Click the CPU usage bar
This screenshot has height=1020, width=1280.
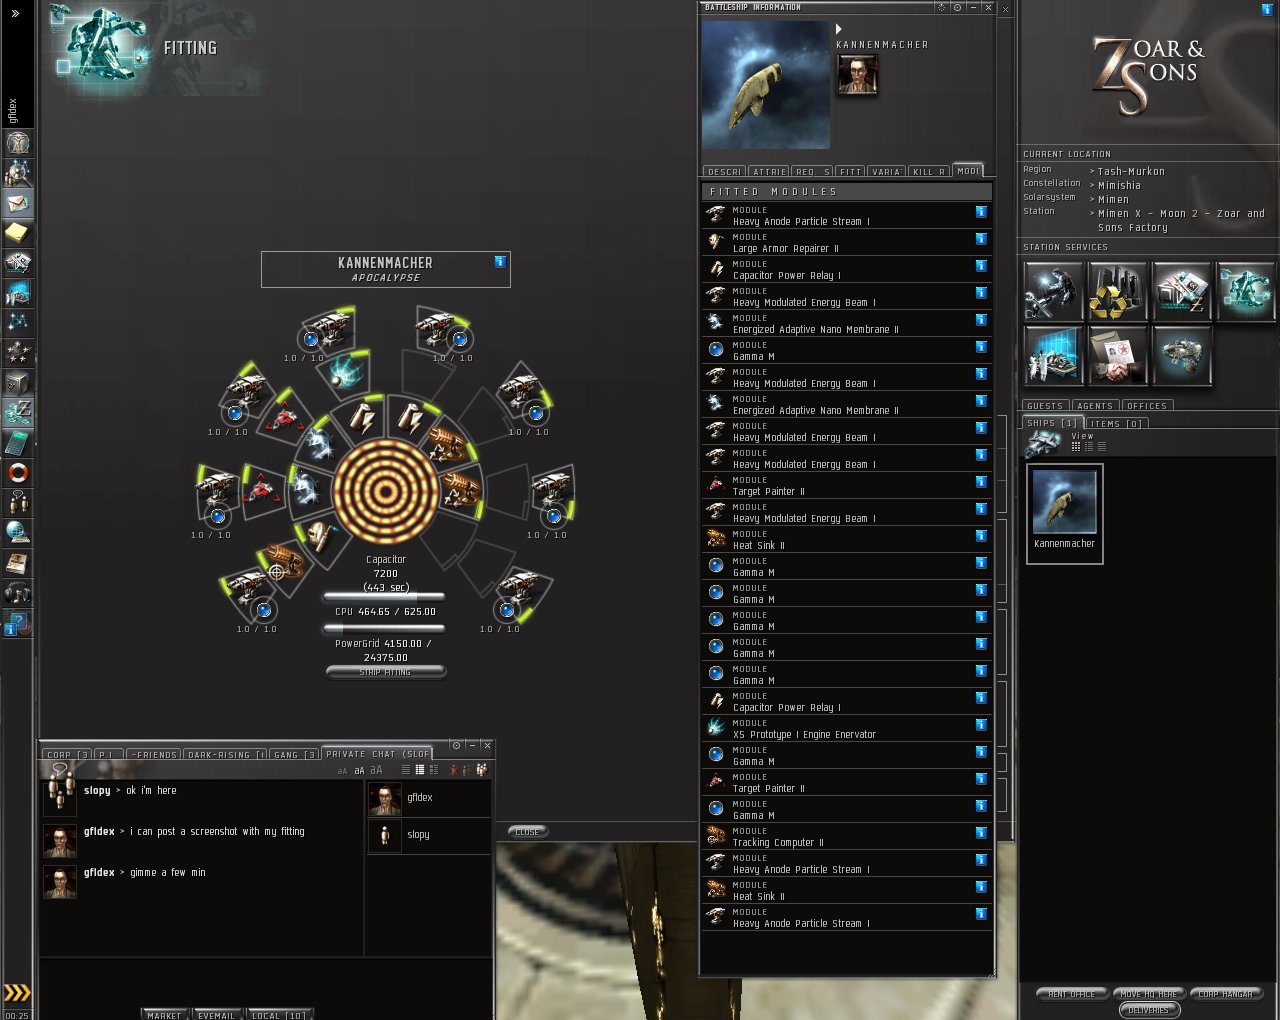(x=385, y=598)
